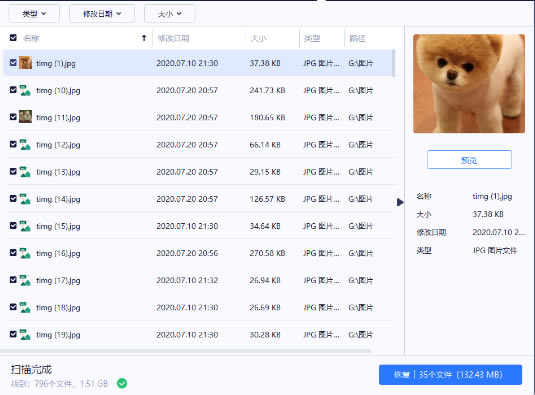This screenshot has width=535, height=395.
Task: Click the horizontal scrollbar below the file list
Action: [x=185, y=351]
